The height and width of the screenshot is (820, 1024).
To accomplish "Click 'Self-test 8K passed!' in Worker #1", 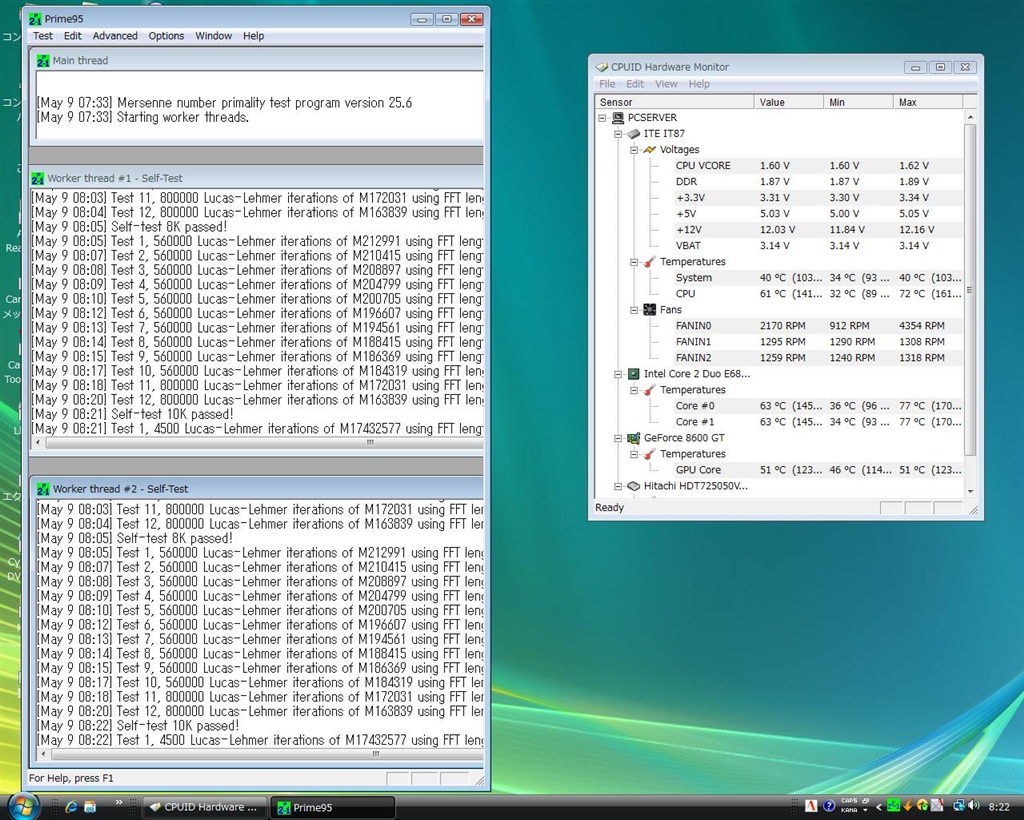I will coord(168,227).
